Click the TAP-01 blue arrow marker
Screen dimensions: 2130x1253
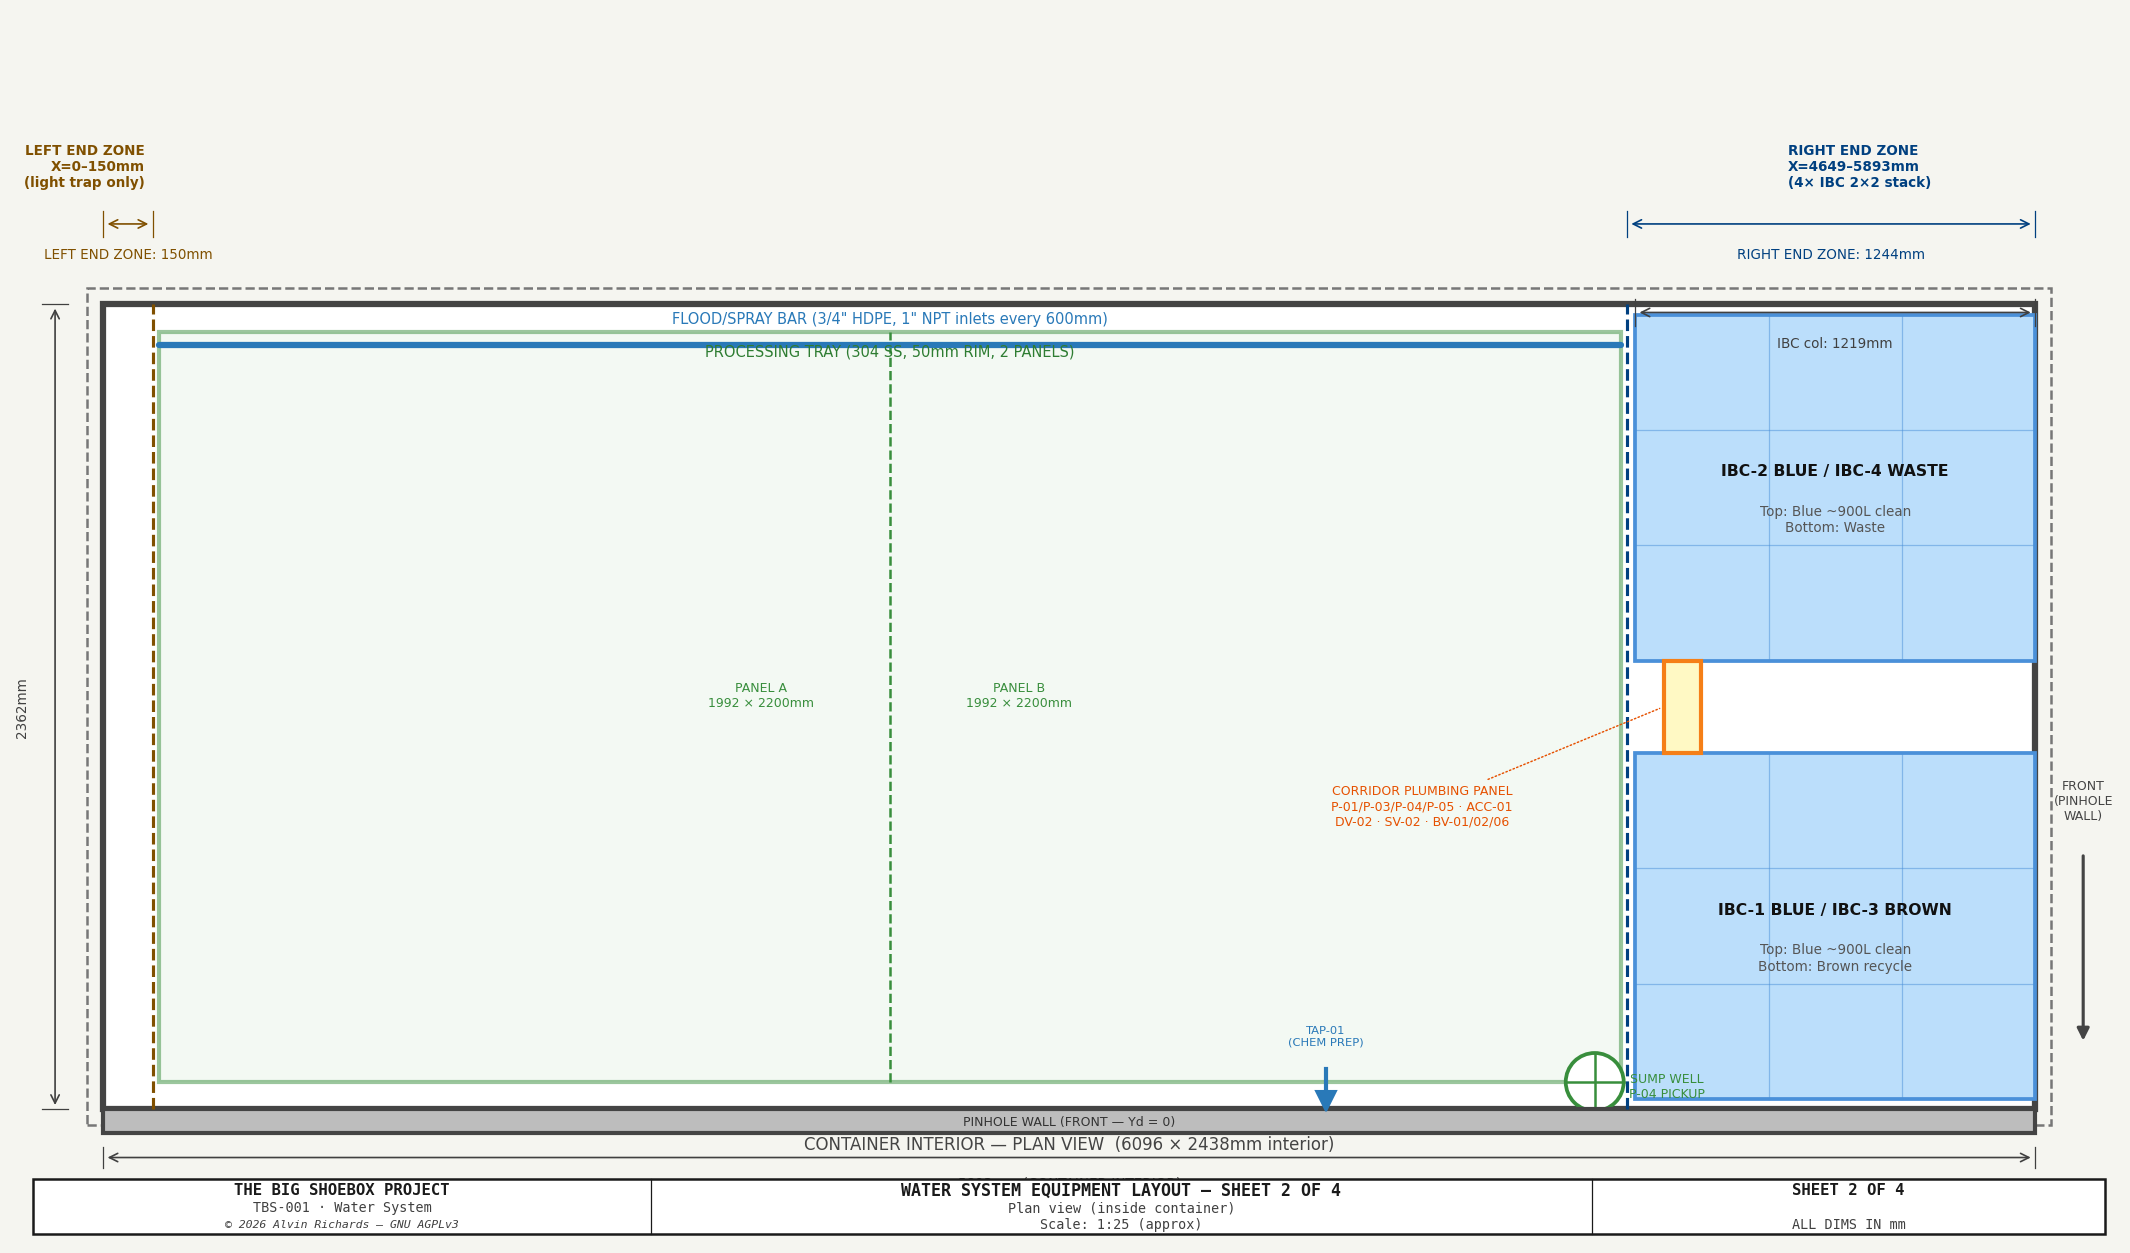click(x=1326, y=1089)
